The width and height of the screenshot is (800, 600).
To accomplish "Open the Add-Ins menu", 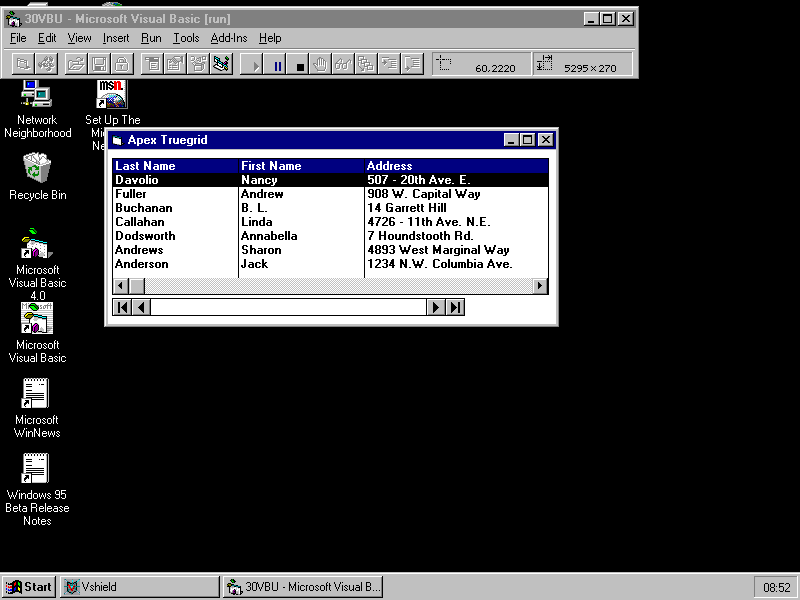I will click(x=229, y=38).
